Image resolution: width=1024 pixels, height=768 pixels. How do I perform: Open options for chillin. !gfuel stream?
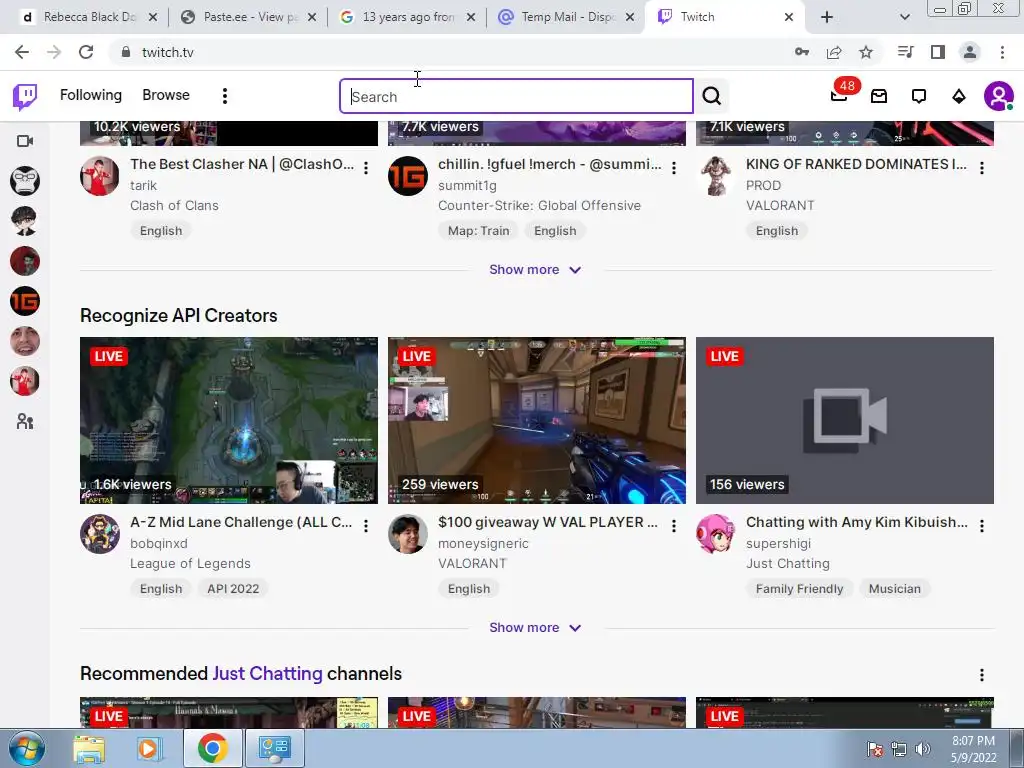(x=674, y=168)
